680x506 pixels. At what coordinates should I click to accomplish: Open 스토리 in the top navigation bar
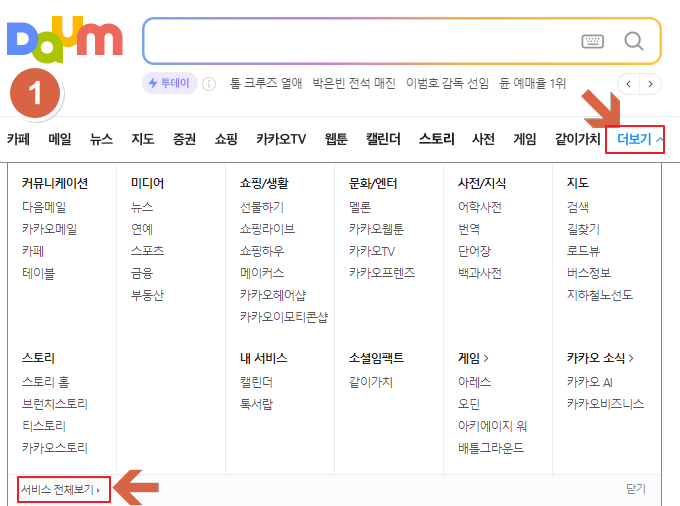point(436,139)
